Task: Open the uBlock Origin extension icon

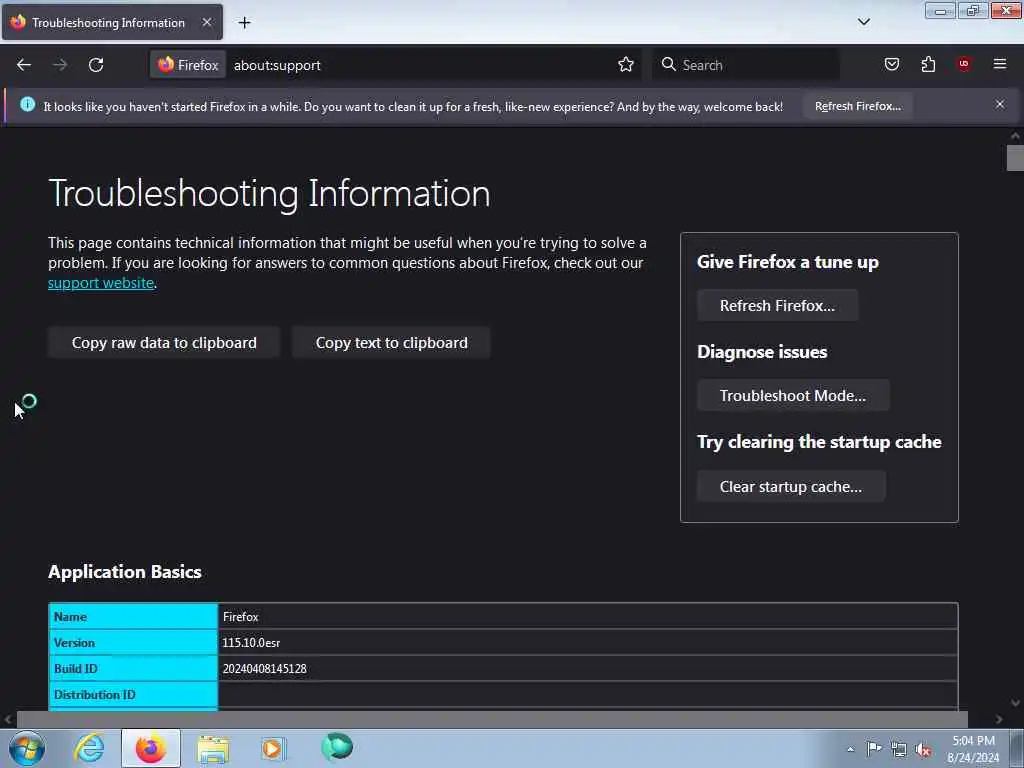Action: click(x=964, y=64)
